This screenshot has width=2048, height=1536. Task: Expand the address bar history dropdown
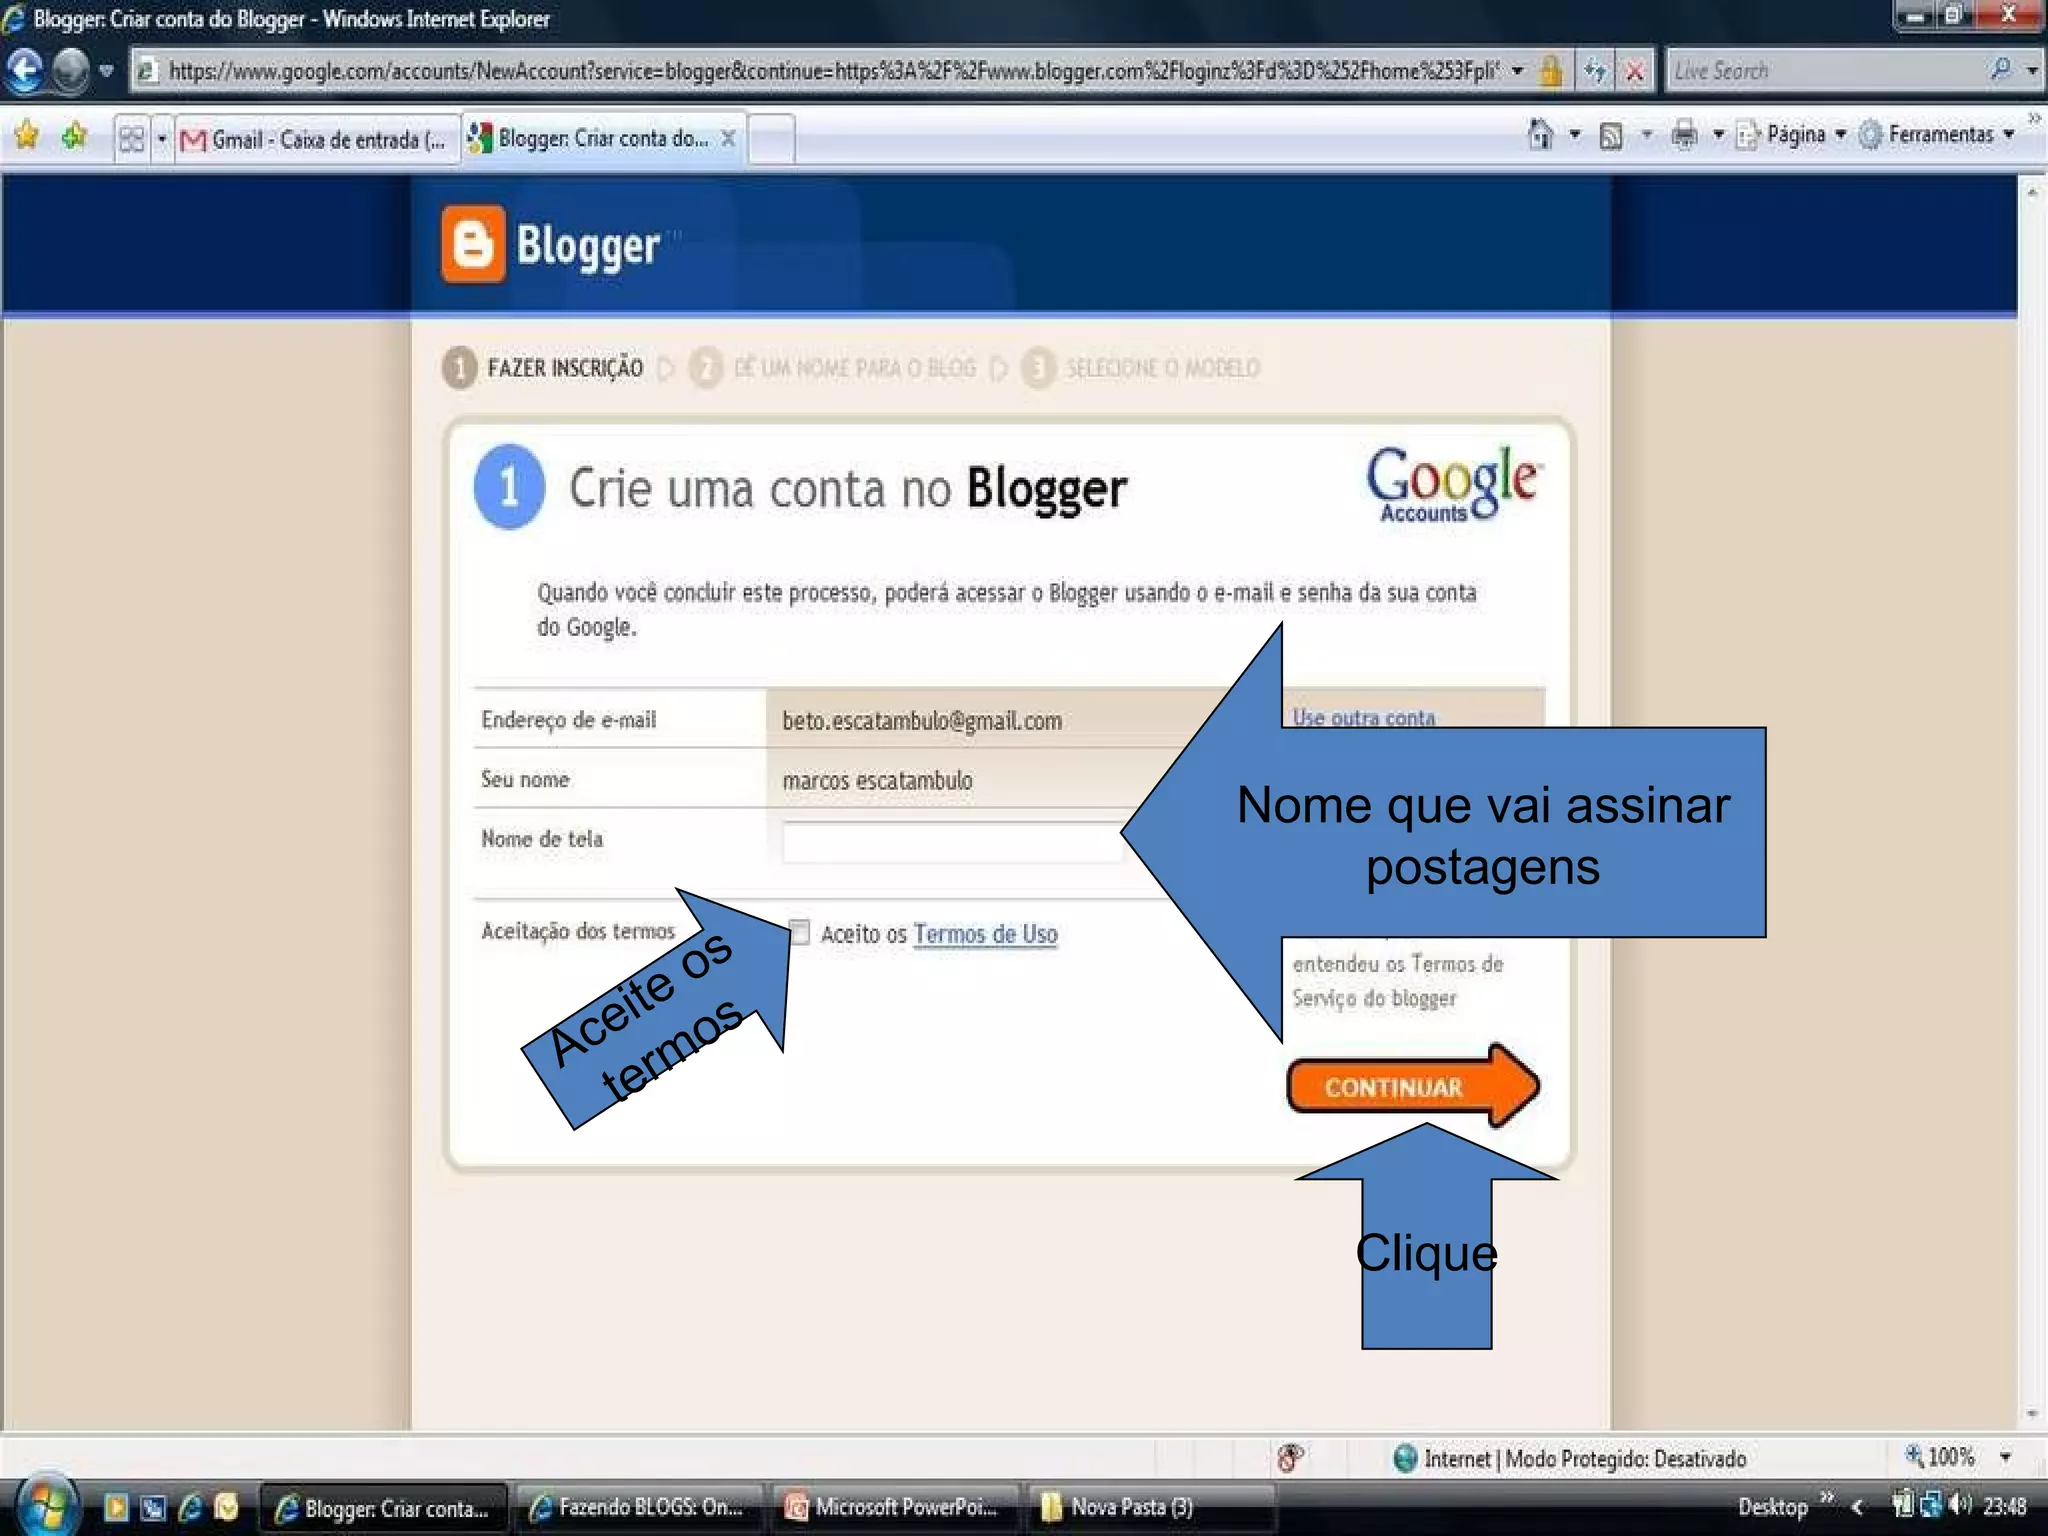[1518, 71]
